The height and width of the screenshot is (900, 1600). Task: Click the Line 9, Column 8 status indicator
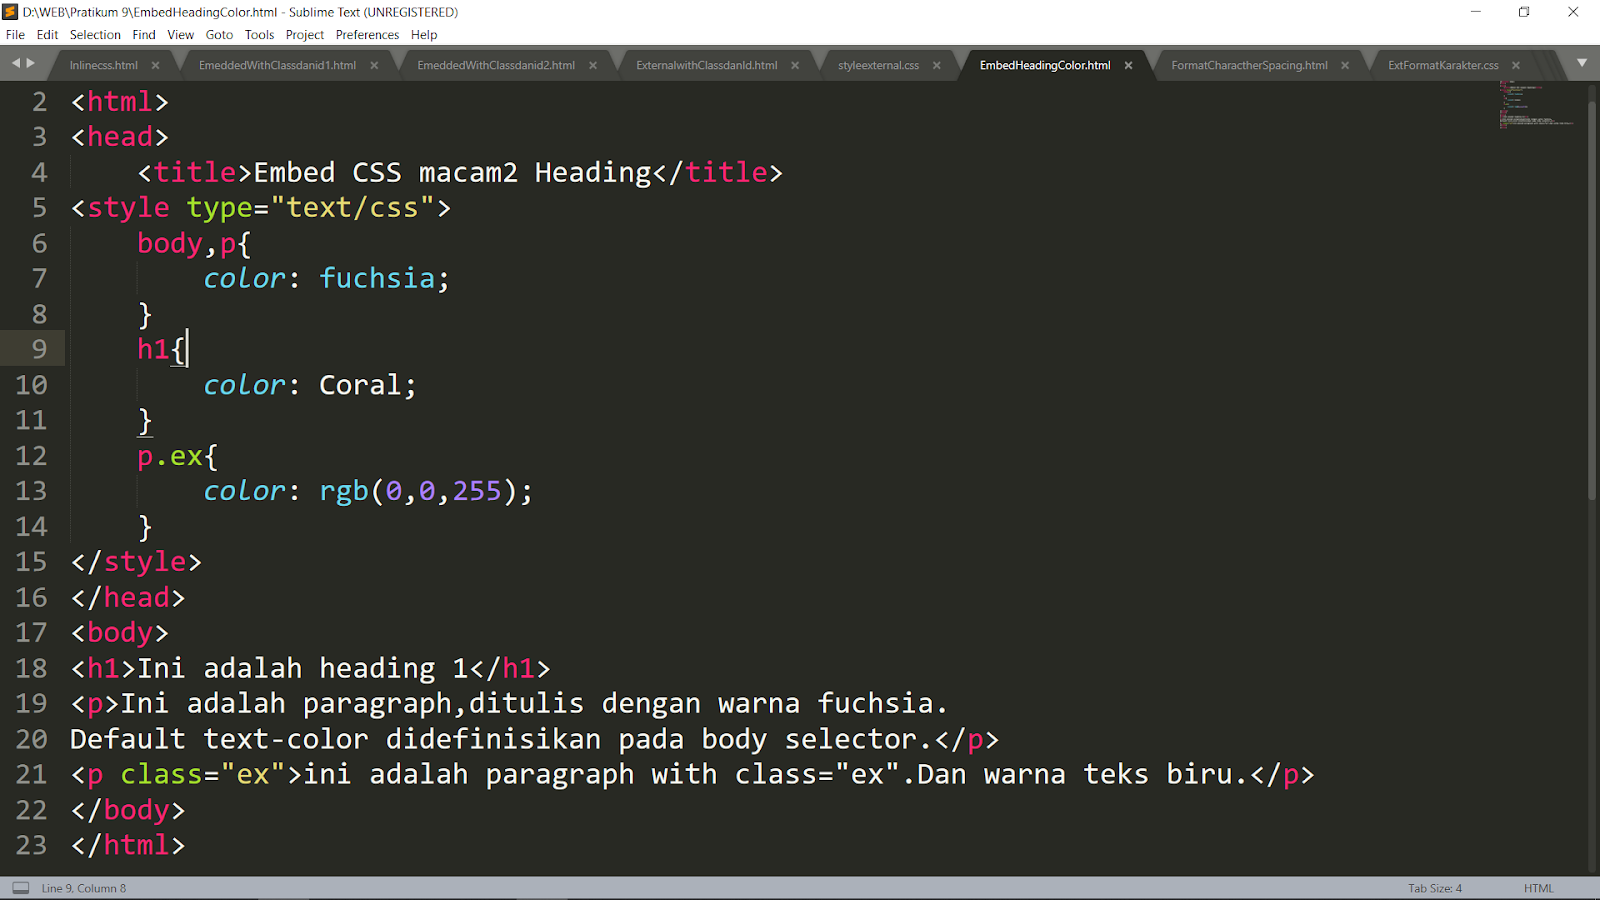[x=83, y=887]
